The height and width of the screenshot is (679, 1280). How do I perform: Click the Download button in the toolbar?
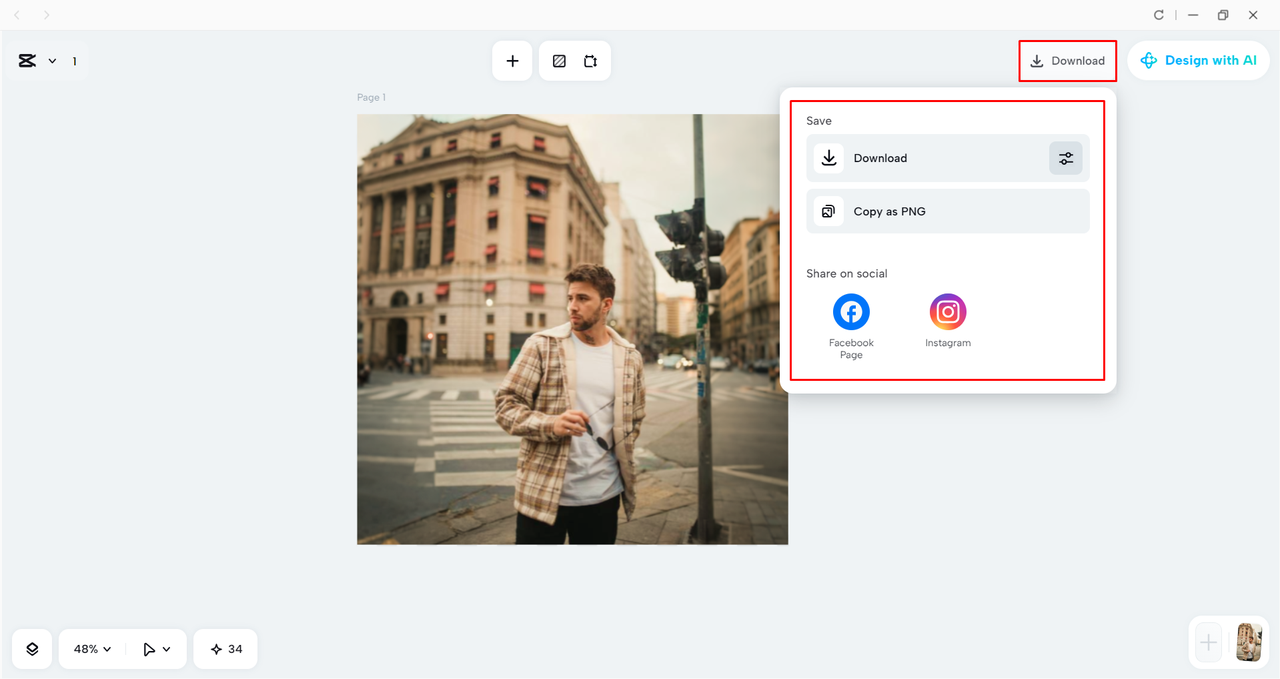point(1067,60)
